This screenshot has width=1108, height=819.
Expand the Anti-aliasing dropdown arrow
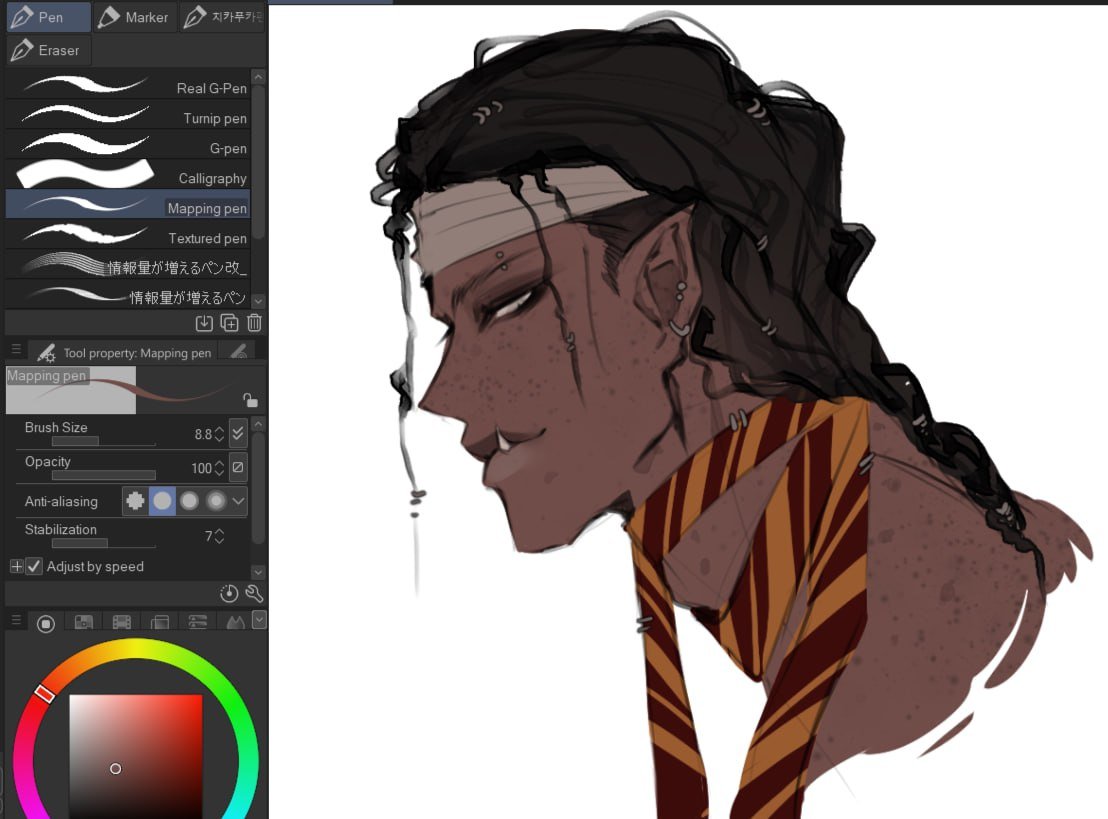tap(239, 501)
